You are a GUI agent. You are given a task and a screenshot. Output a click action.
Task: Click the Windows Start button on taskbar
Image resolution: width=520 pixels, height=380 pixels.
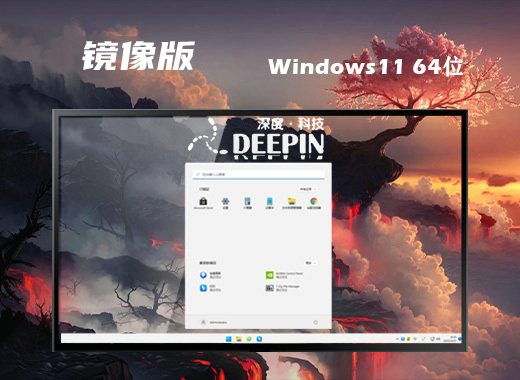[229, 339]
